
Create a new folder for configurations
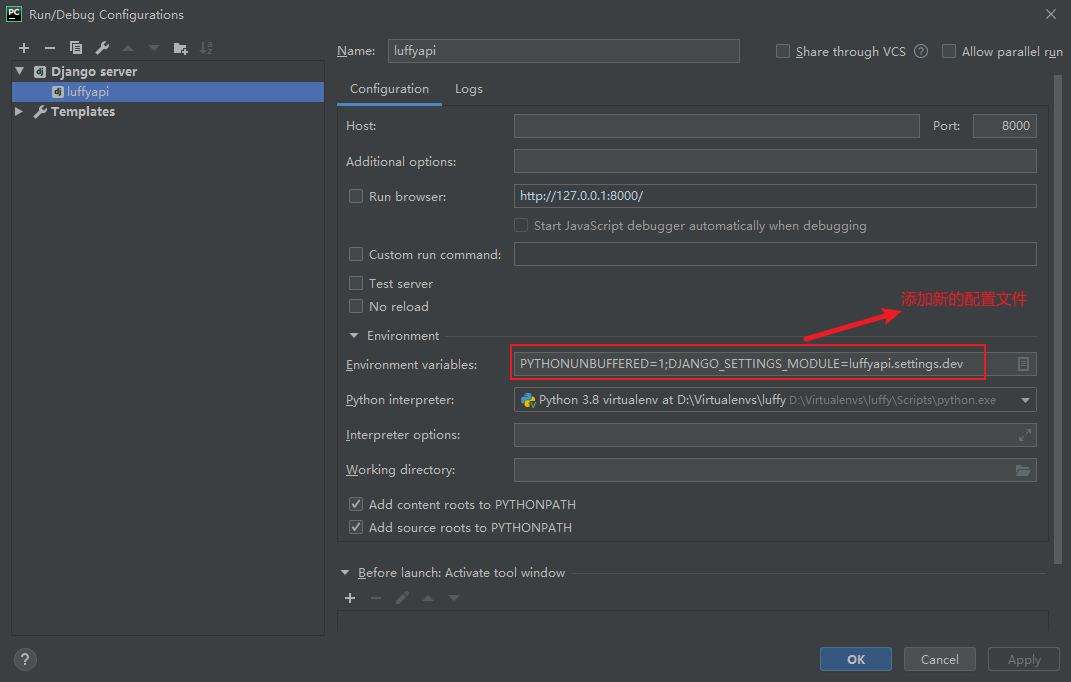pyautogui.click(x=180, y=48)
